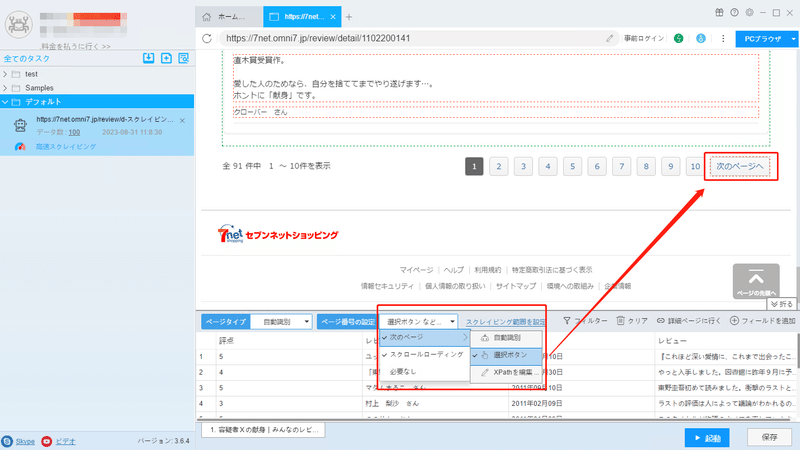Open the 選択ボタン など dropdown
Screen dimensions: 800x450
coord(418,321)
